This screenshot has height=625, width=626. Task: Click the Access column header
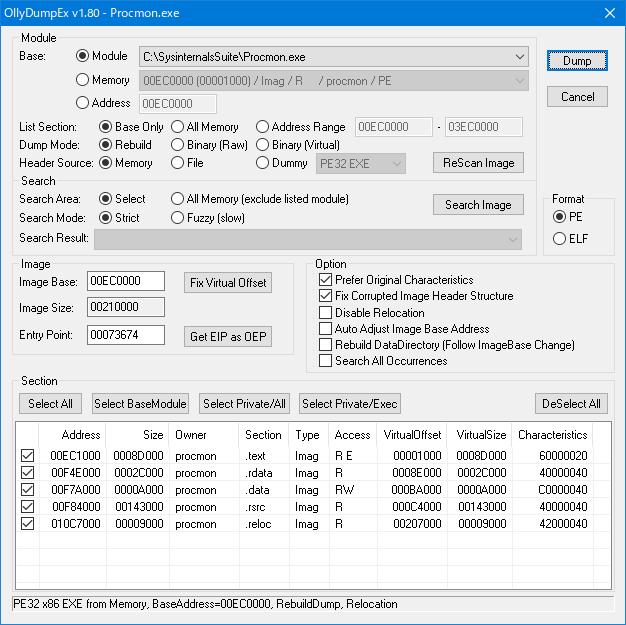tap(353, 435)
